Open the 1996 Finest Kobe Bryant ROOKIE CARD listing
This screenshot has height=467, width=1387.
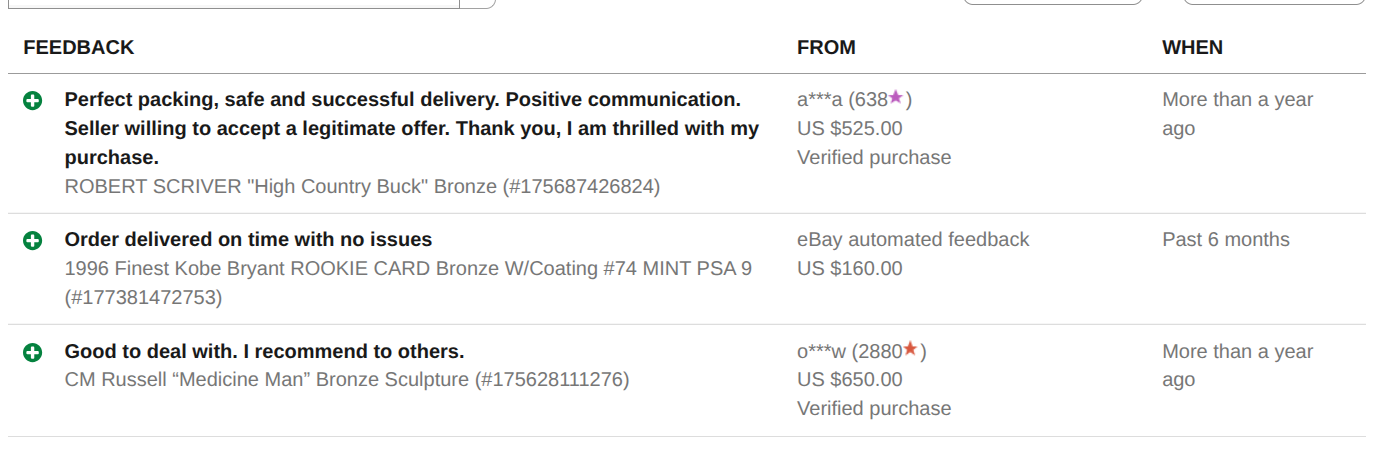coord(408,268)
